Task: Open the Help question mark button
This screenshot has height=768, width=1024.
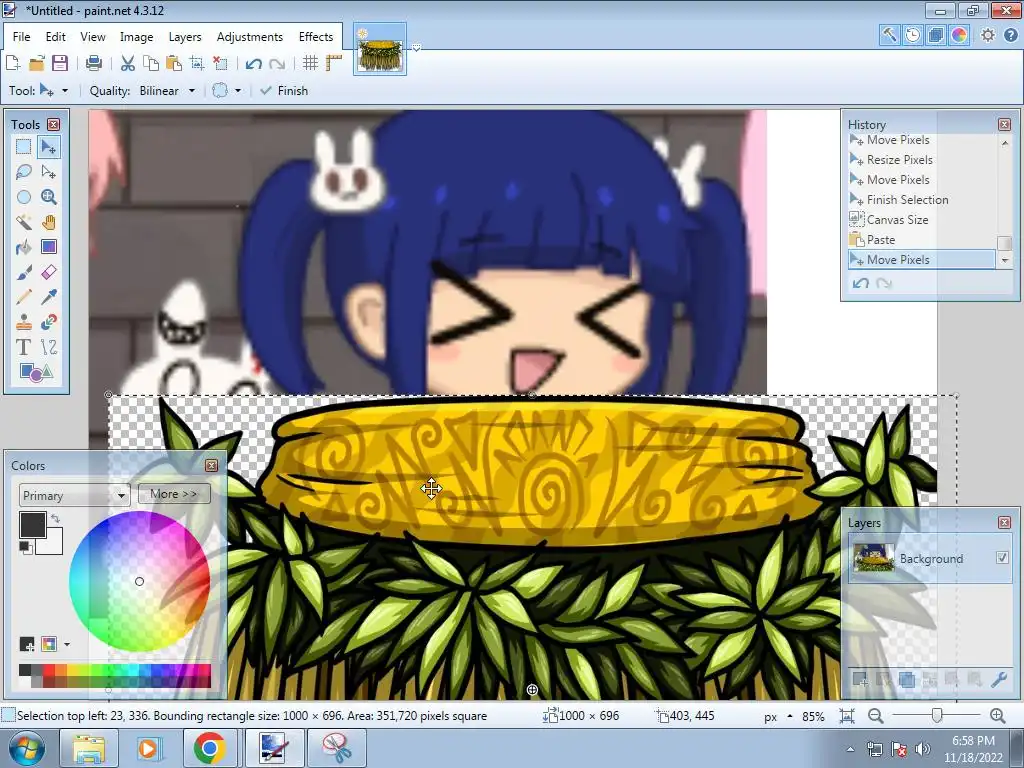Action: tap(1010, 35)
